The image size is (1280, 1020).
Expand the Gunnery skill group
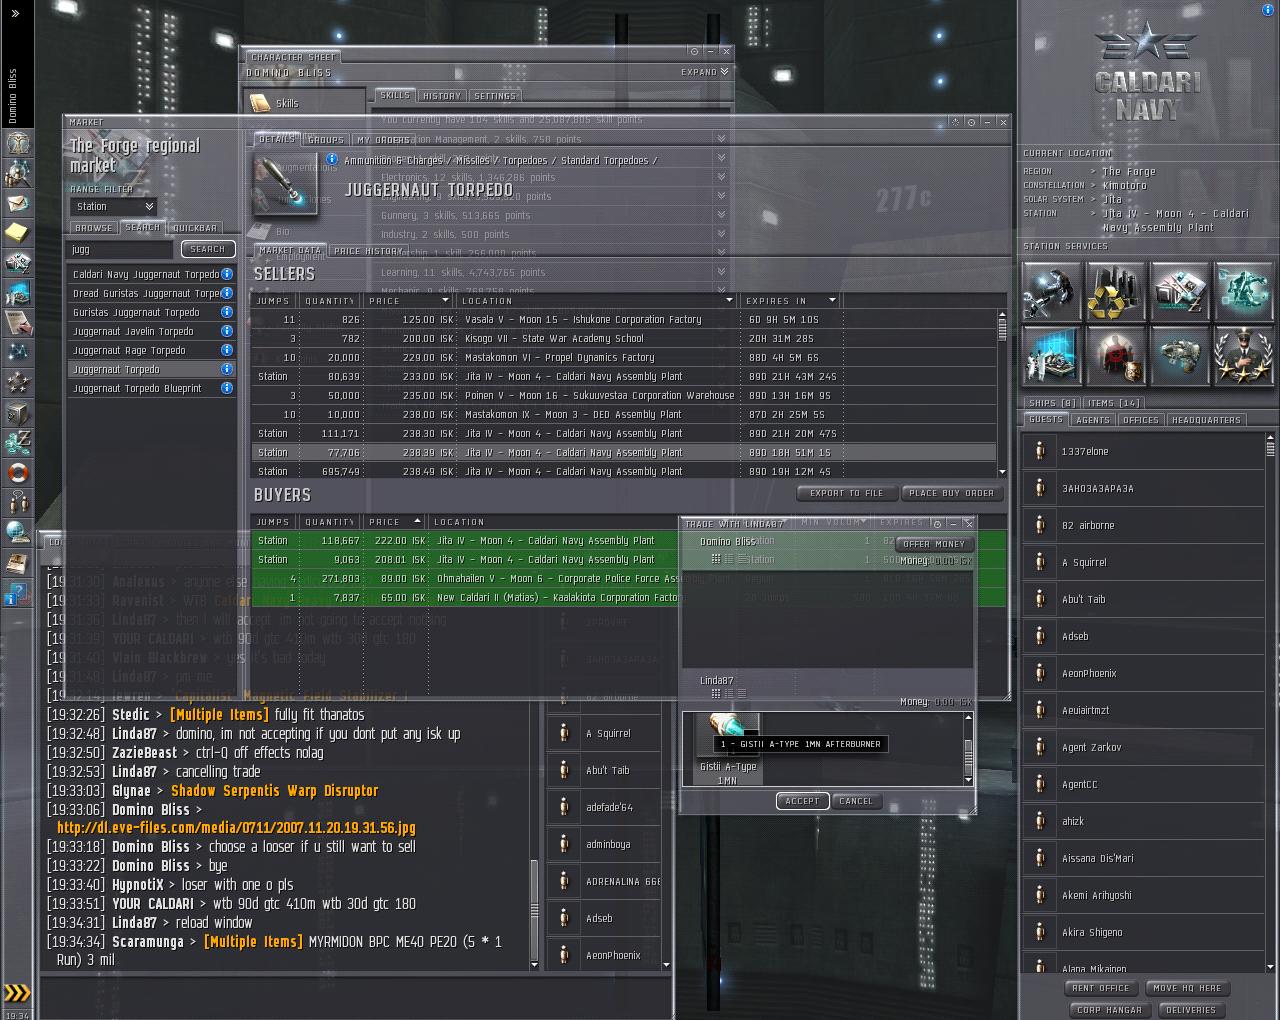(x=720, y=215)
